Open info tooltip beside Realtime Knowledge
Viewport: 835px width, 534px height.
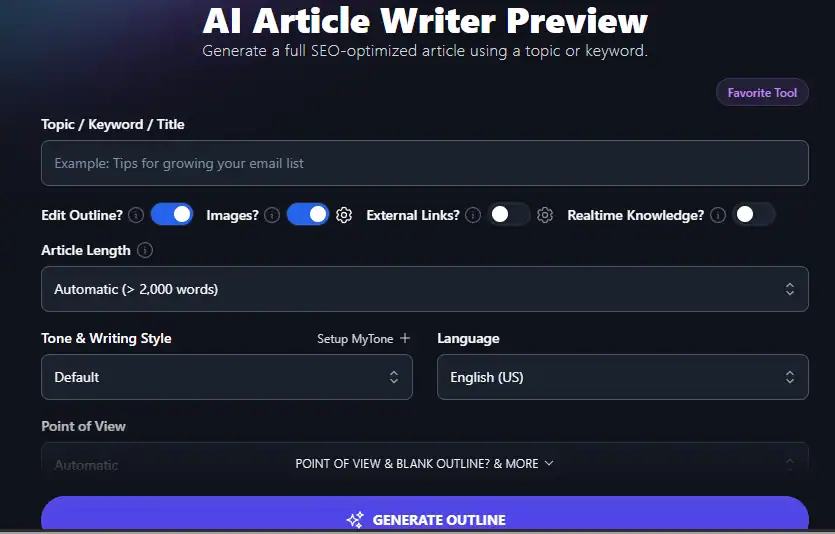point(718,215)
